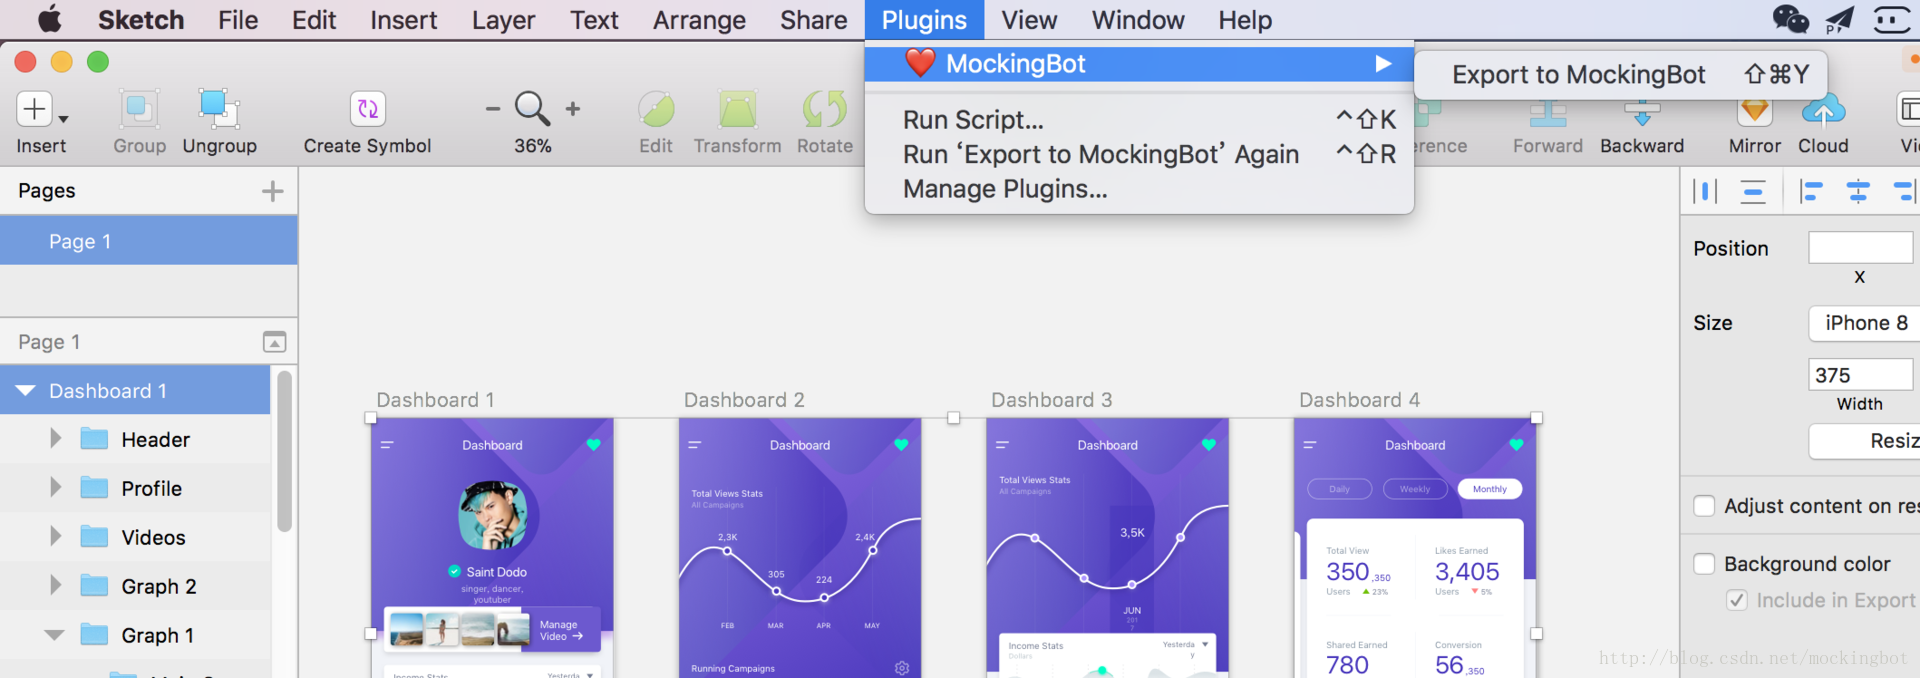The height and width of the screenshot is (678, 1920).
Task: Click the Width input field
Action: pos(1860,375)
